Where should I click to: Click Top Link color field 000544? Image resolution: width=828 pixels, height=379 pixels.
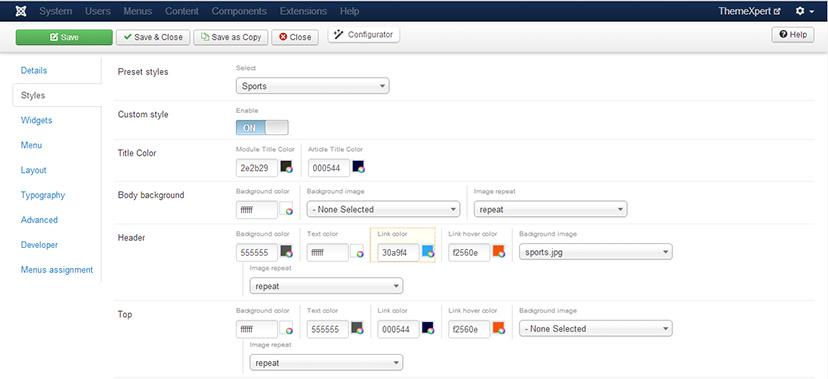point(398,329)
